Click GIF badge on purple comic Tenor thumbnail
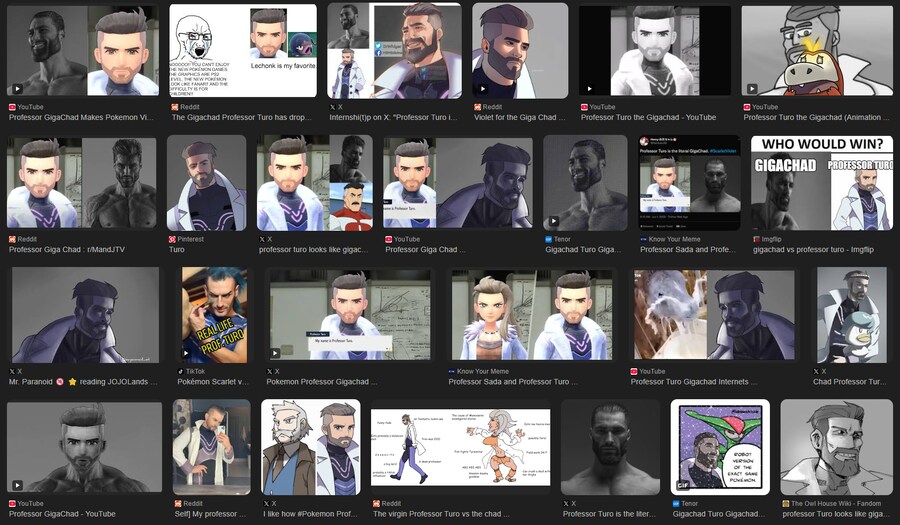 [682, 485]
